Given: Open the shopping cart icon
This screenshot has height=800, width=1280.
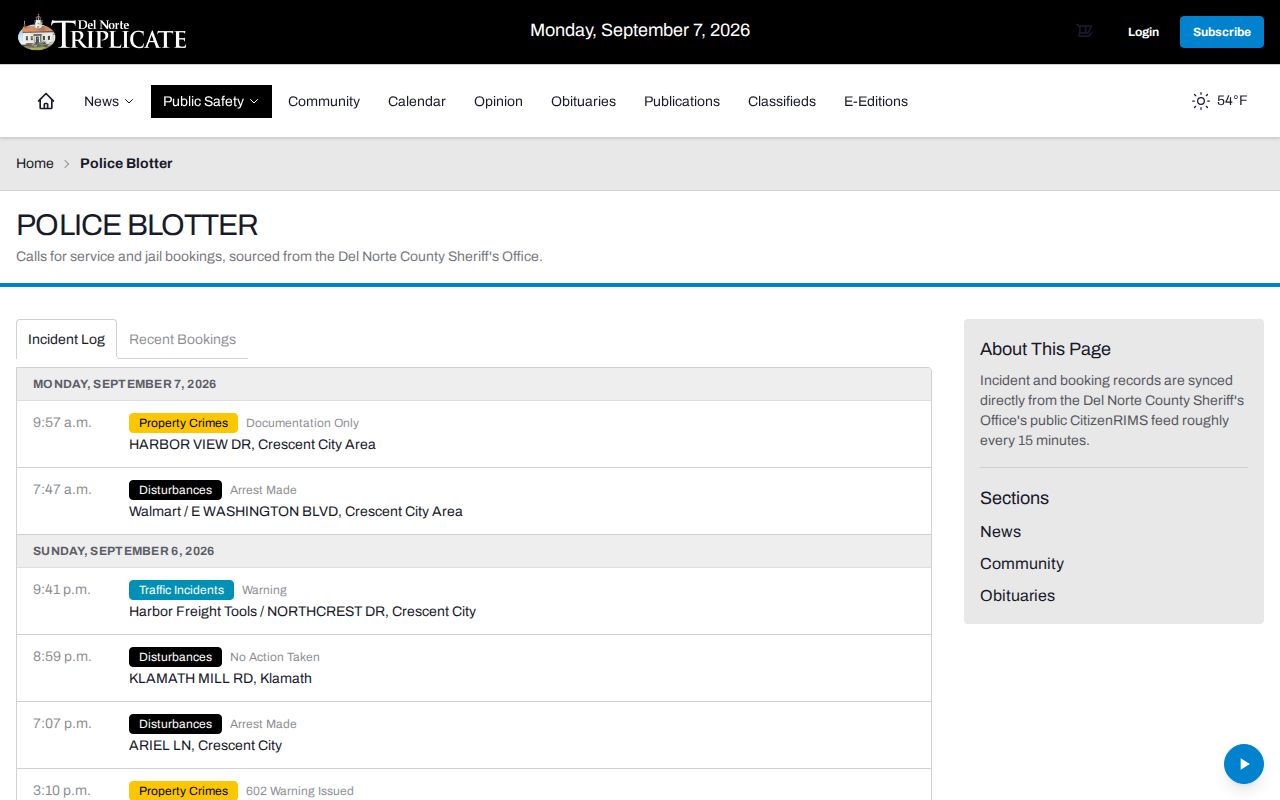Looking at the screenshot, I should [x=1084, y=31].
